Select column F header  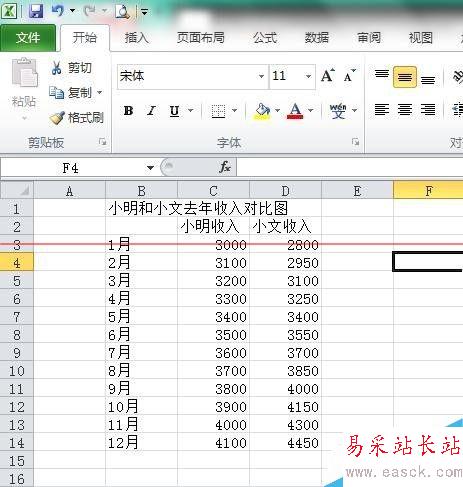428,191
